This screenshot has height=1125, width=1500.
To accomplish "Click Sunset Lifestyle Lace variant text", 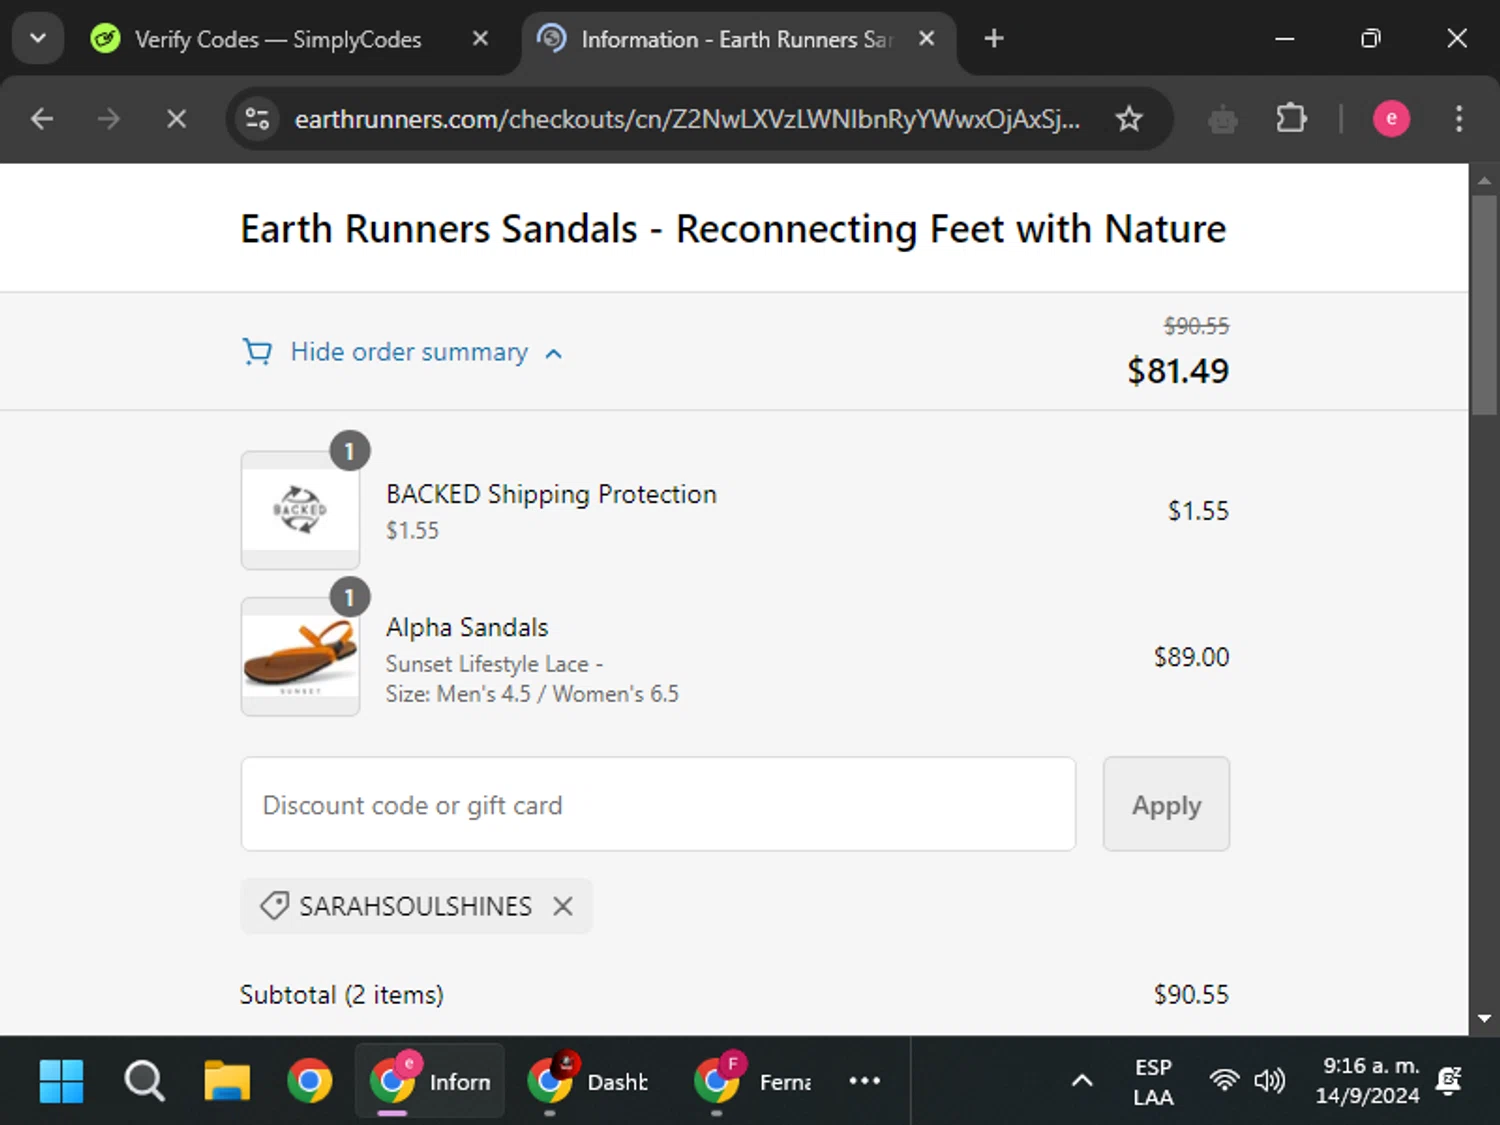I will coord(494,664).
